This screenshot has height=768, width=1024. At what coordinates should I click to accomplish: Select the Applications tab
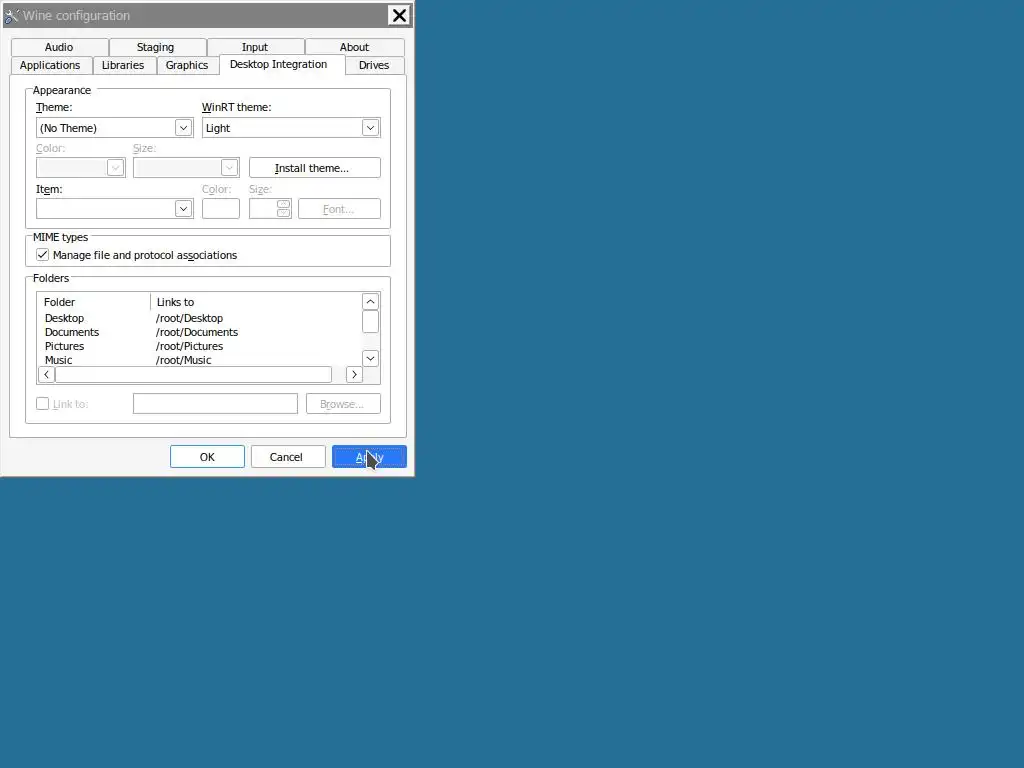(x=50, y=65)
